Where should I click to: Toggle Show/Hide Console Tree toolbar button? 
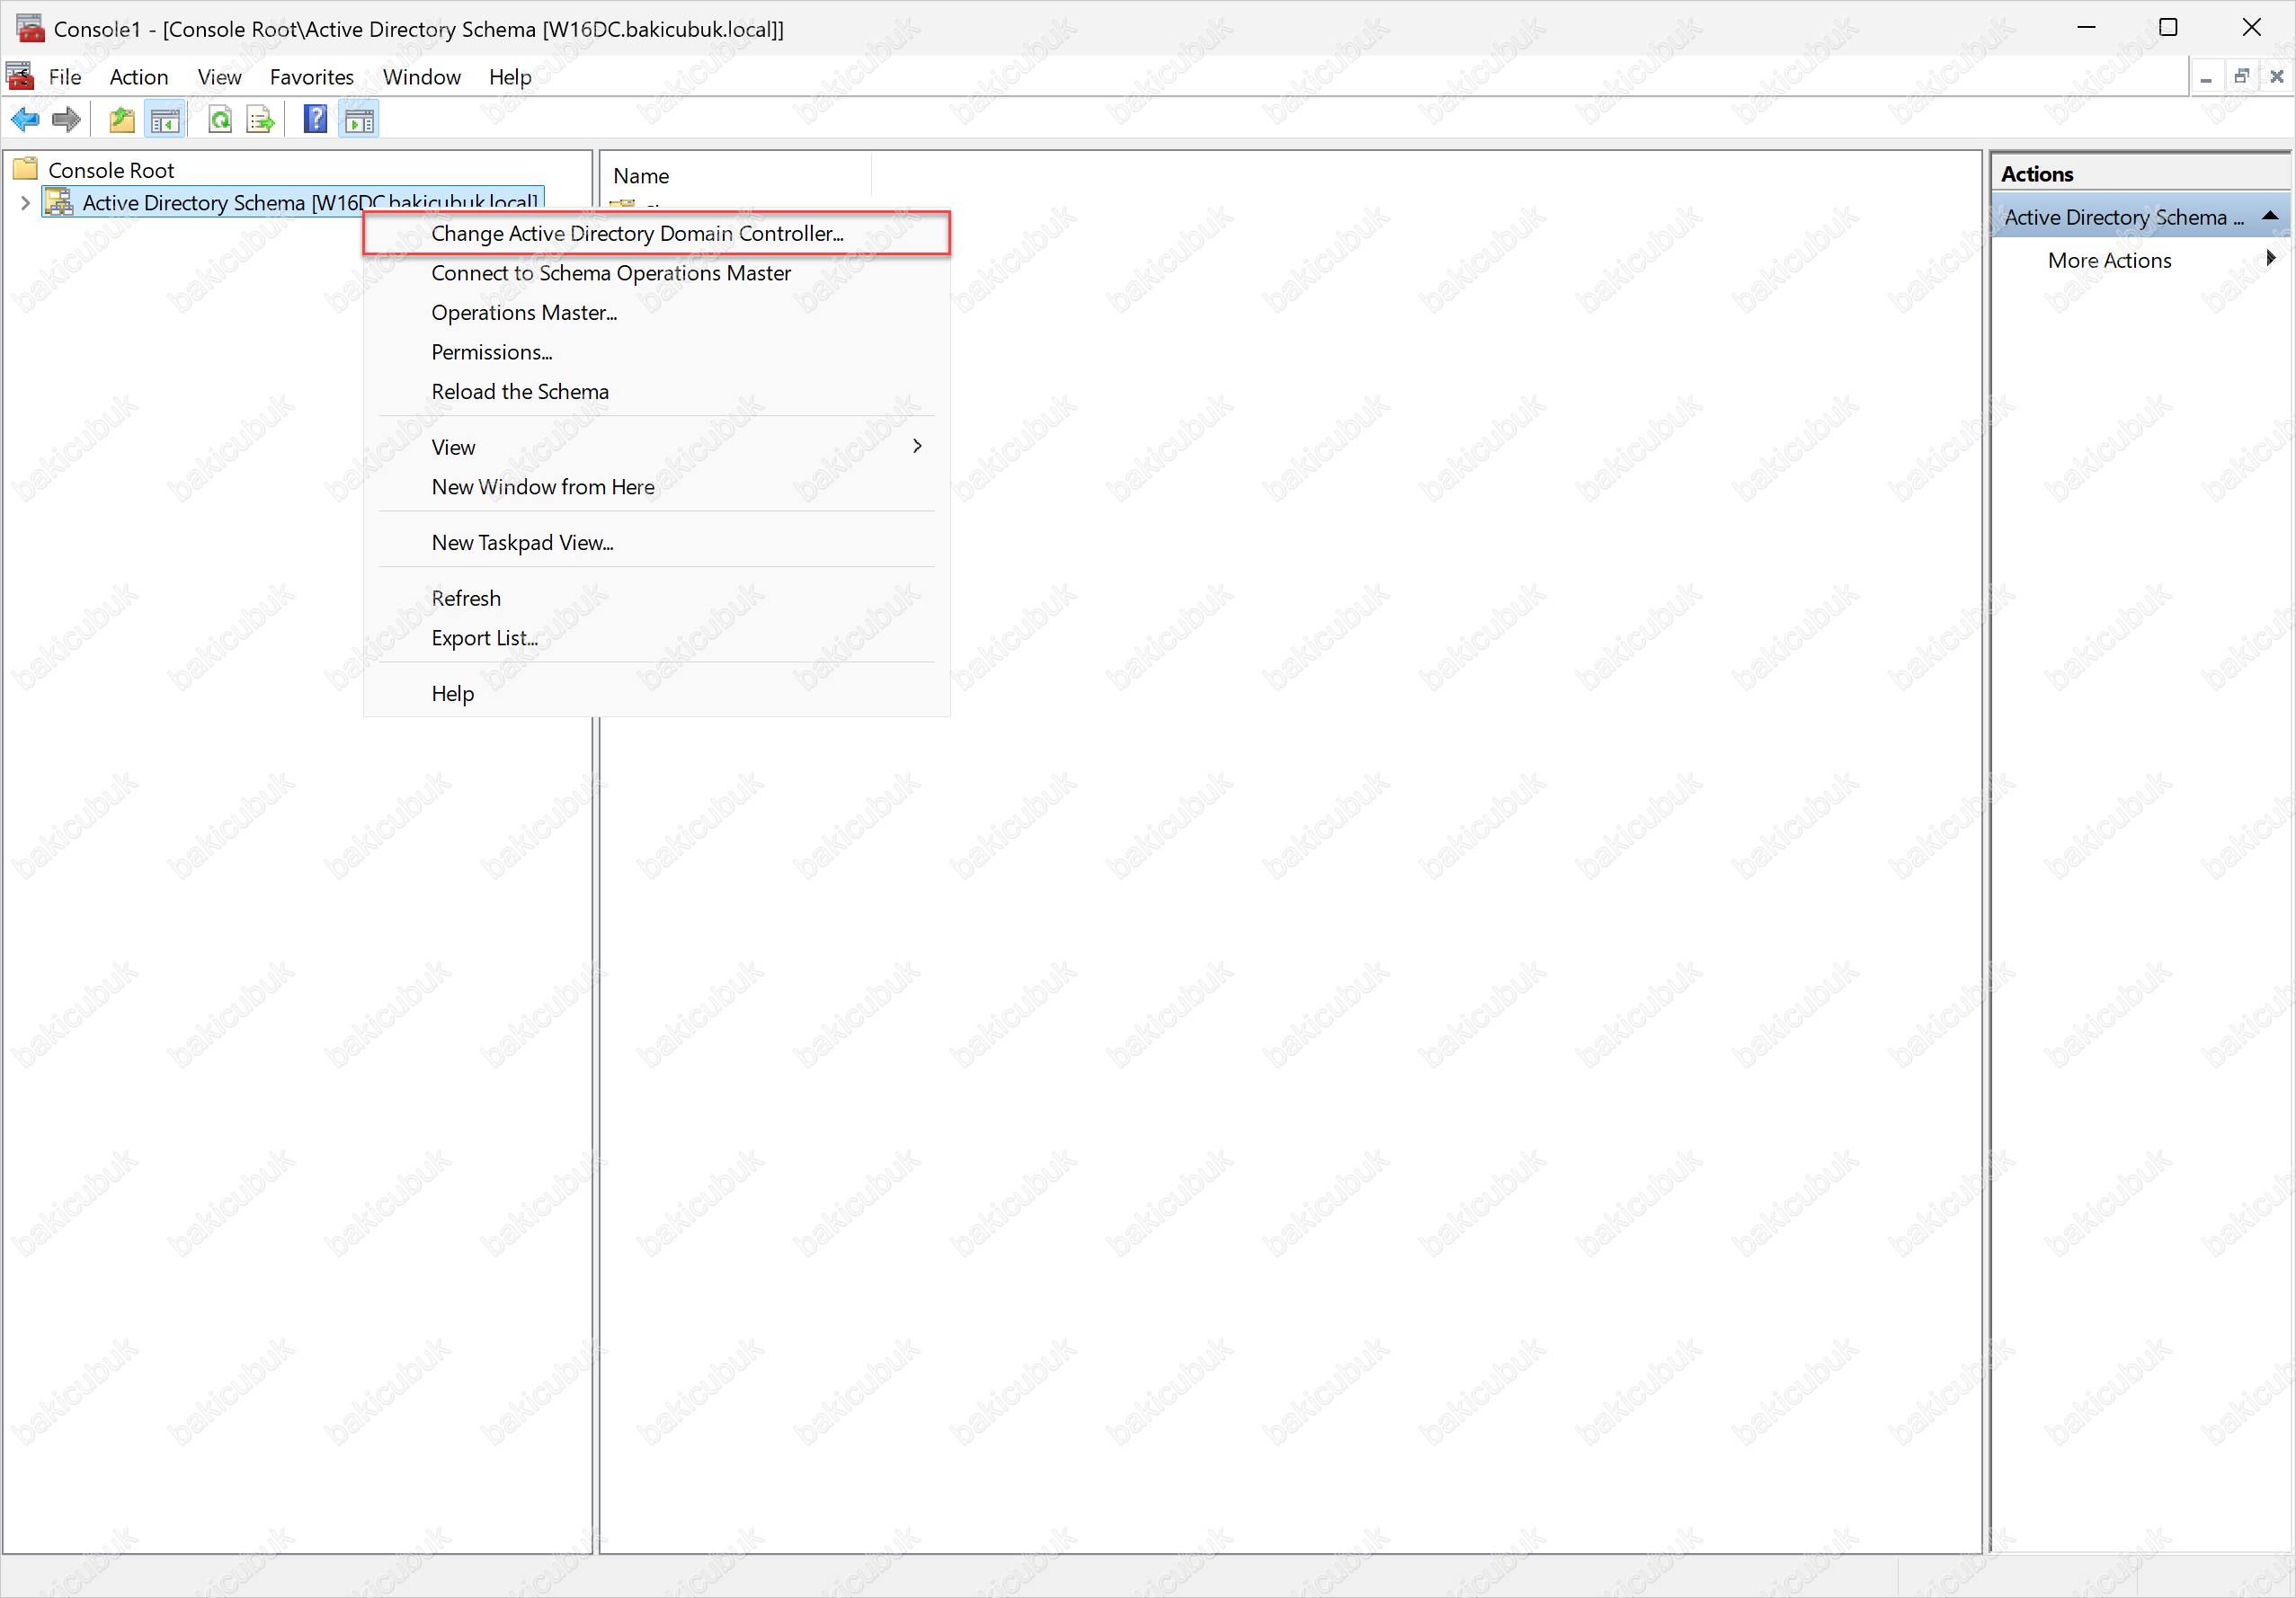165,120
